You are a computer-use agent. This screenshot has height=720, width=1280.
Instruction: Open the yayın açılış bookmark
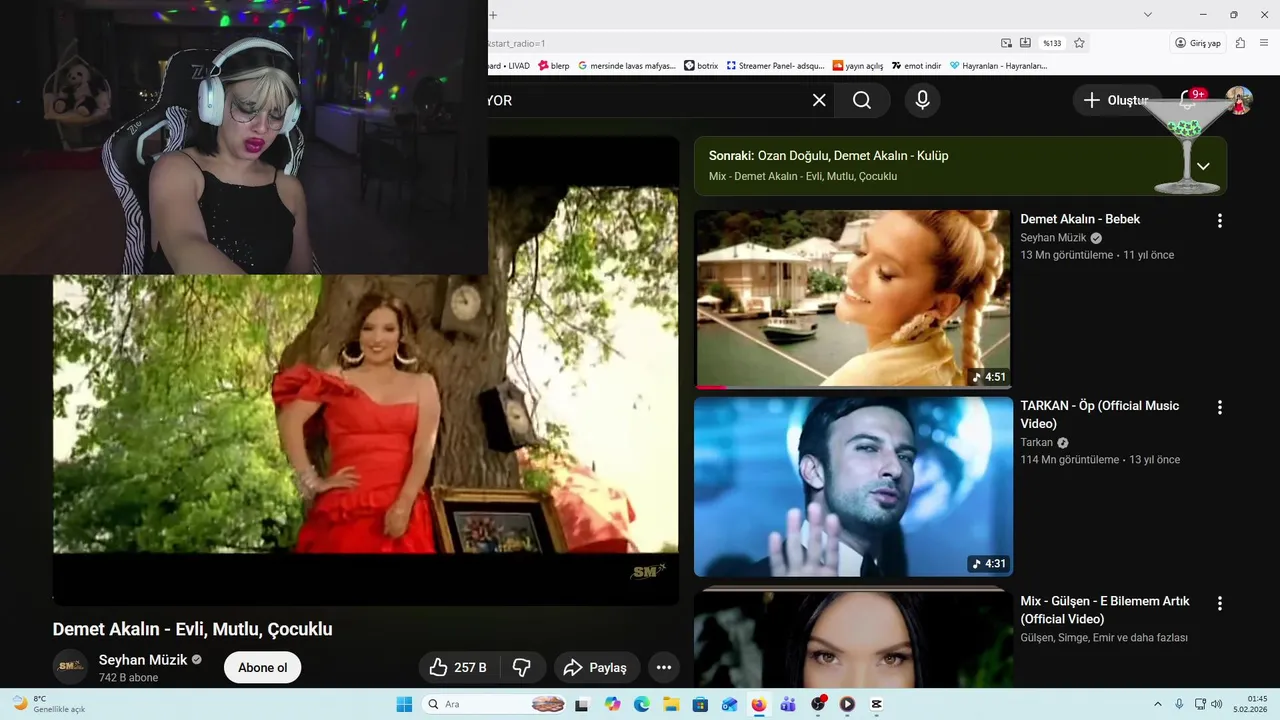[x=858, y=66]
